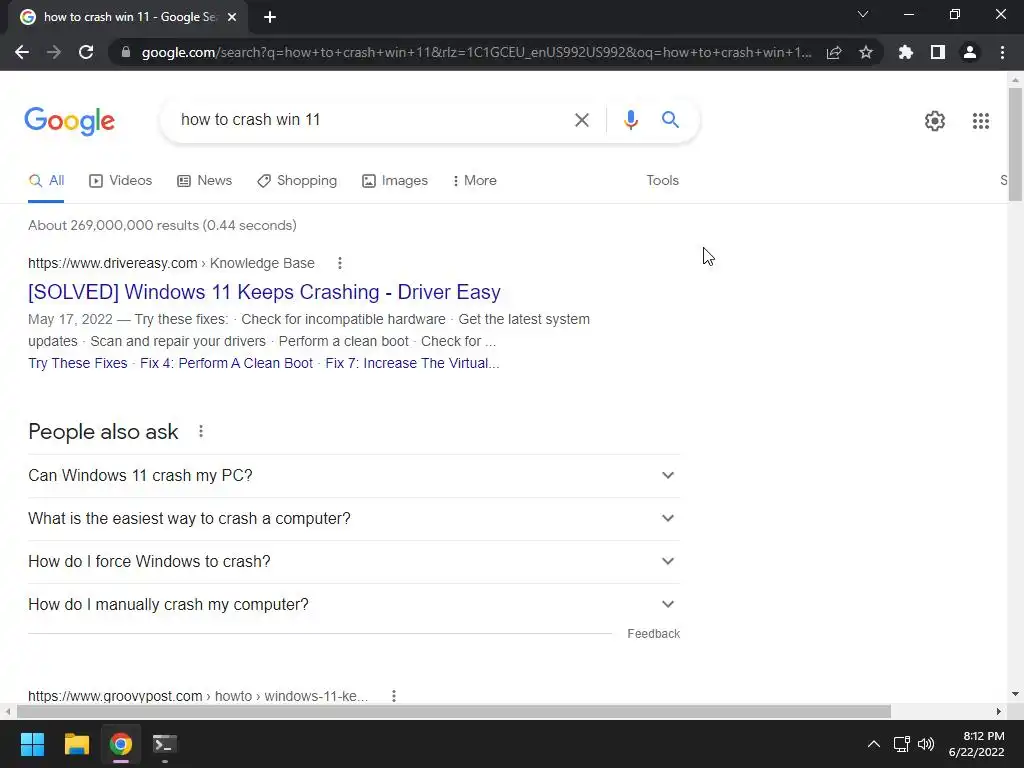This screenshot has width=1024, height=768.
Task: Go to the Google logo homepage
Action: pyautogui.click(x=69, y=121)
